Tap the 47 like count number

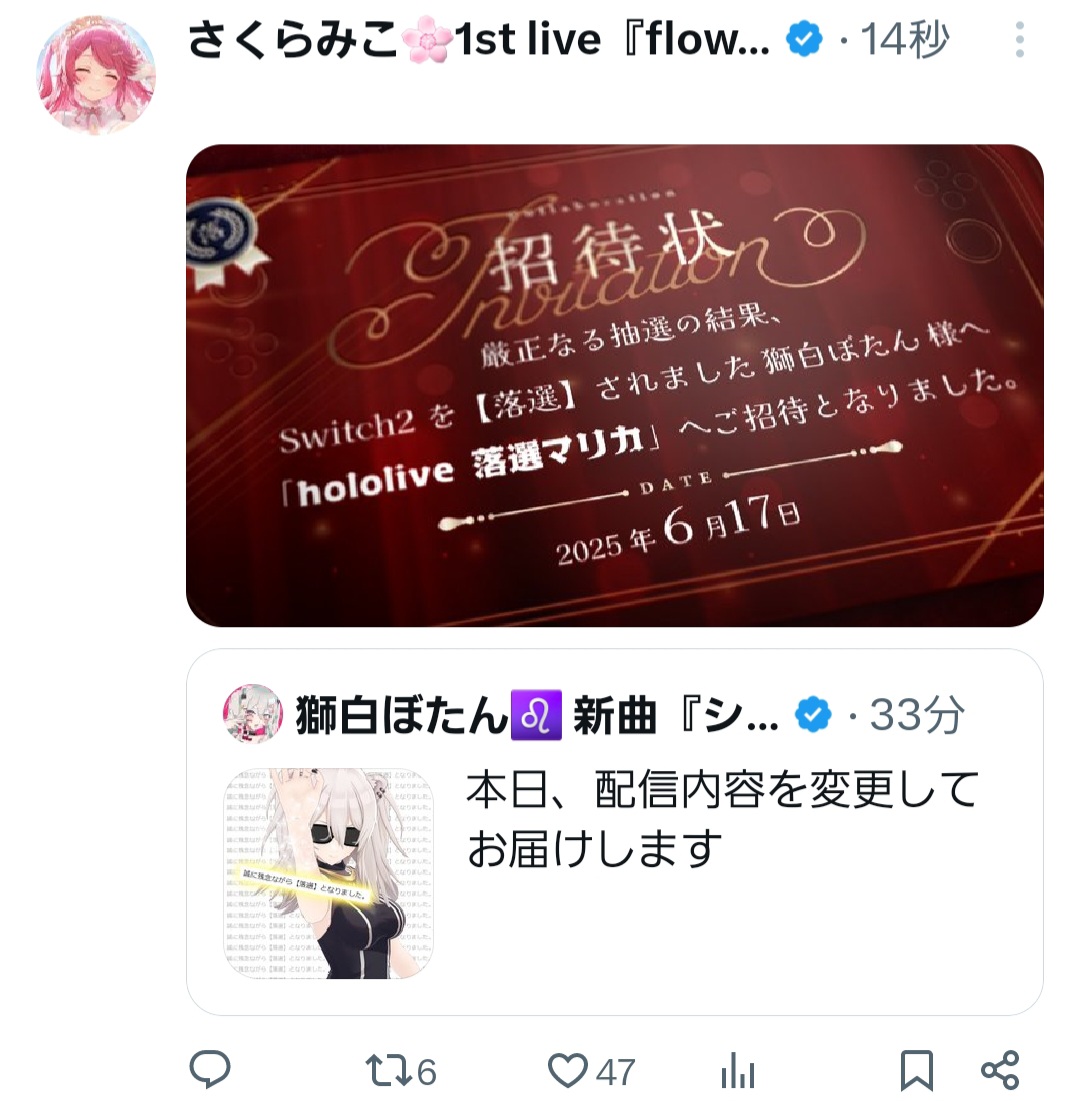pos(615,1072)
